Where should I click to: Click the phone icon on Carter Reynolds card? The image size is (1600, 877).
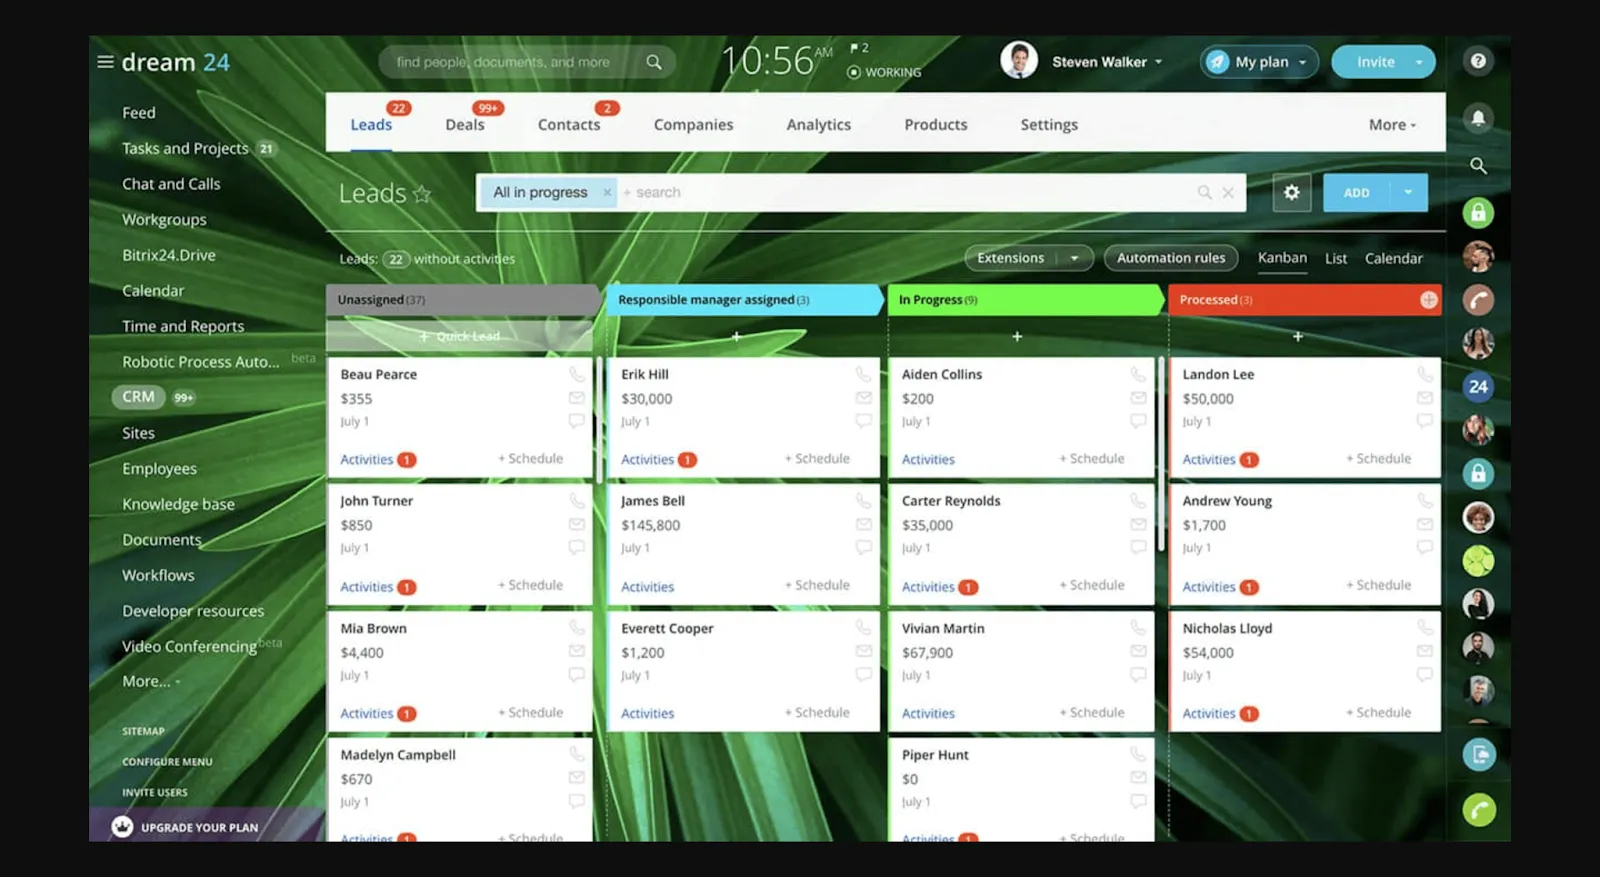[1138, 500]
